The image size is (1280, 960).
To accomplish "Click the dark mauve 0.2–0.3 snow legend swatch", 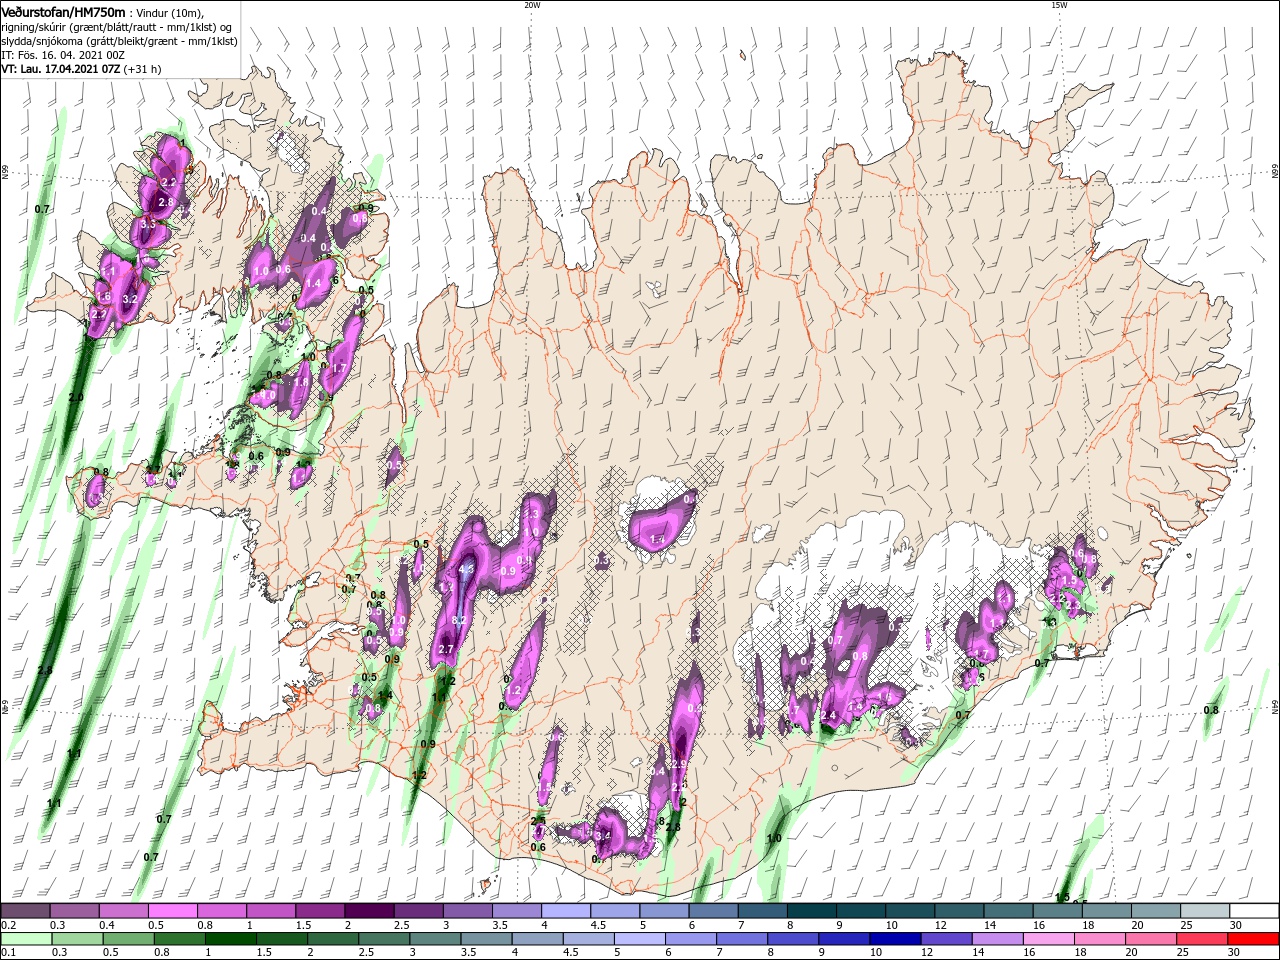I will point(25,911).
